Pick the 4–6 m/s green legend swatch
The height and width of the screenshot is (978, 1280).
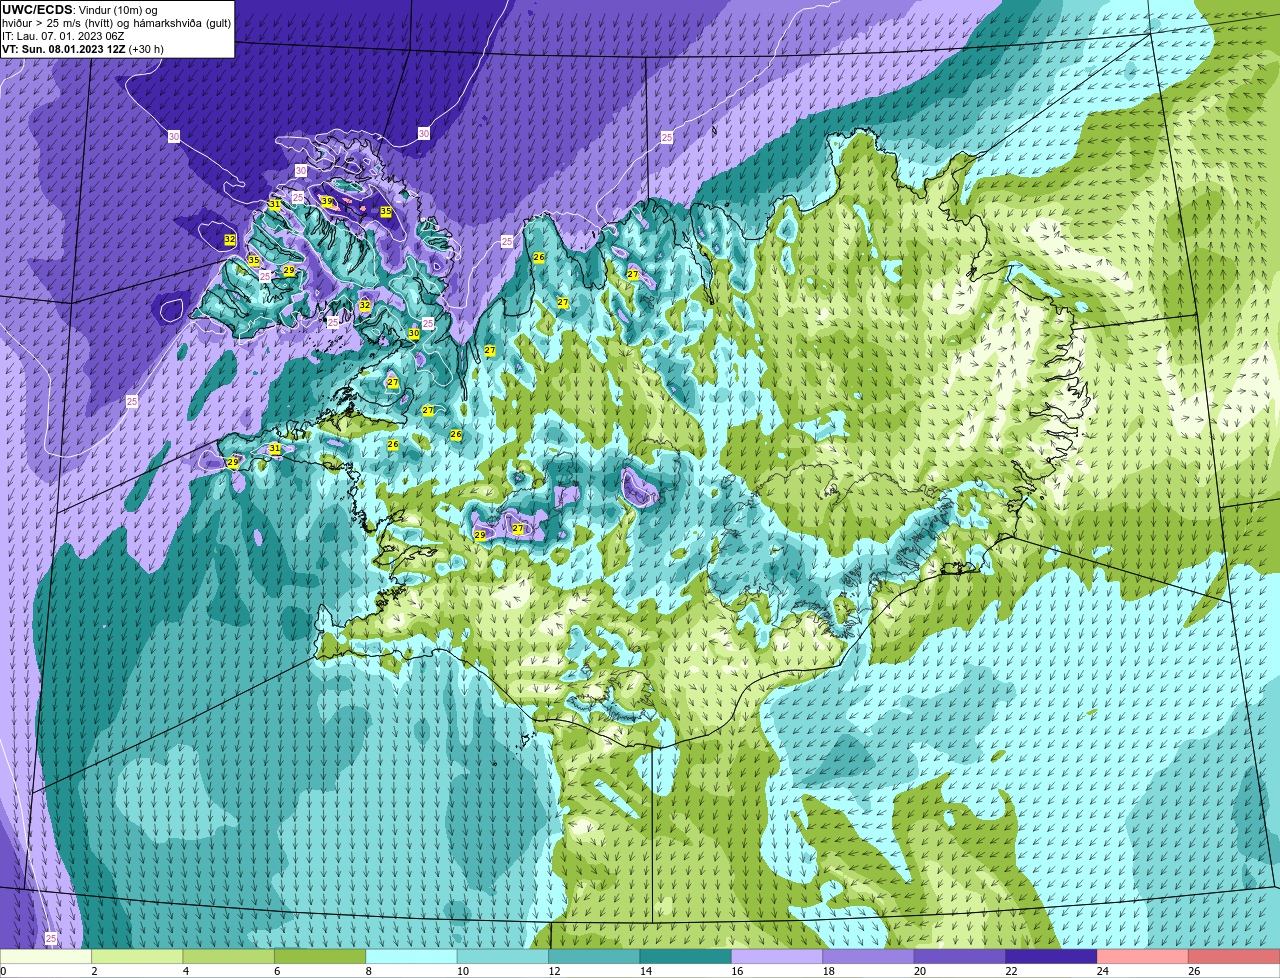(229, 956)
